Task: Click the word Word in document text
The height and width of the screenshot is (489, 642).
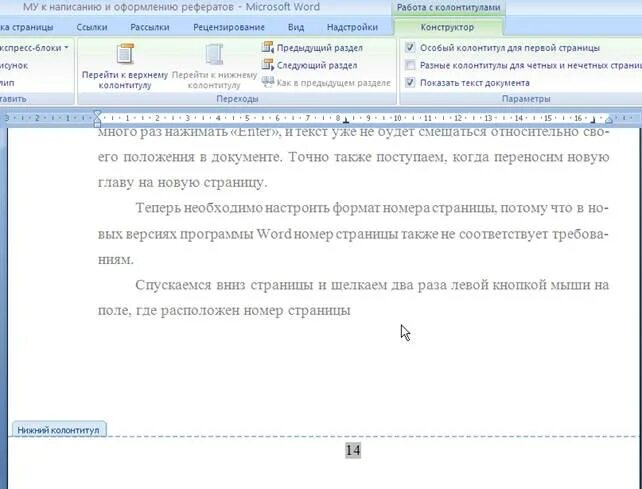Action: (x=274, y=234)
